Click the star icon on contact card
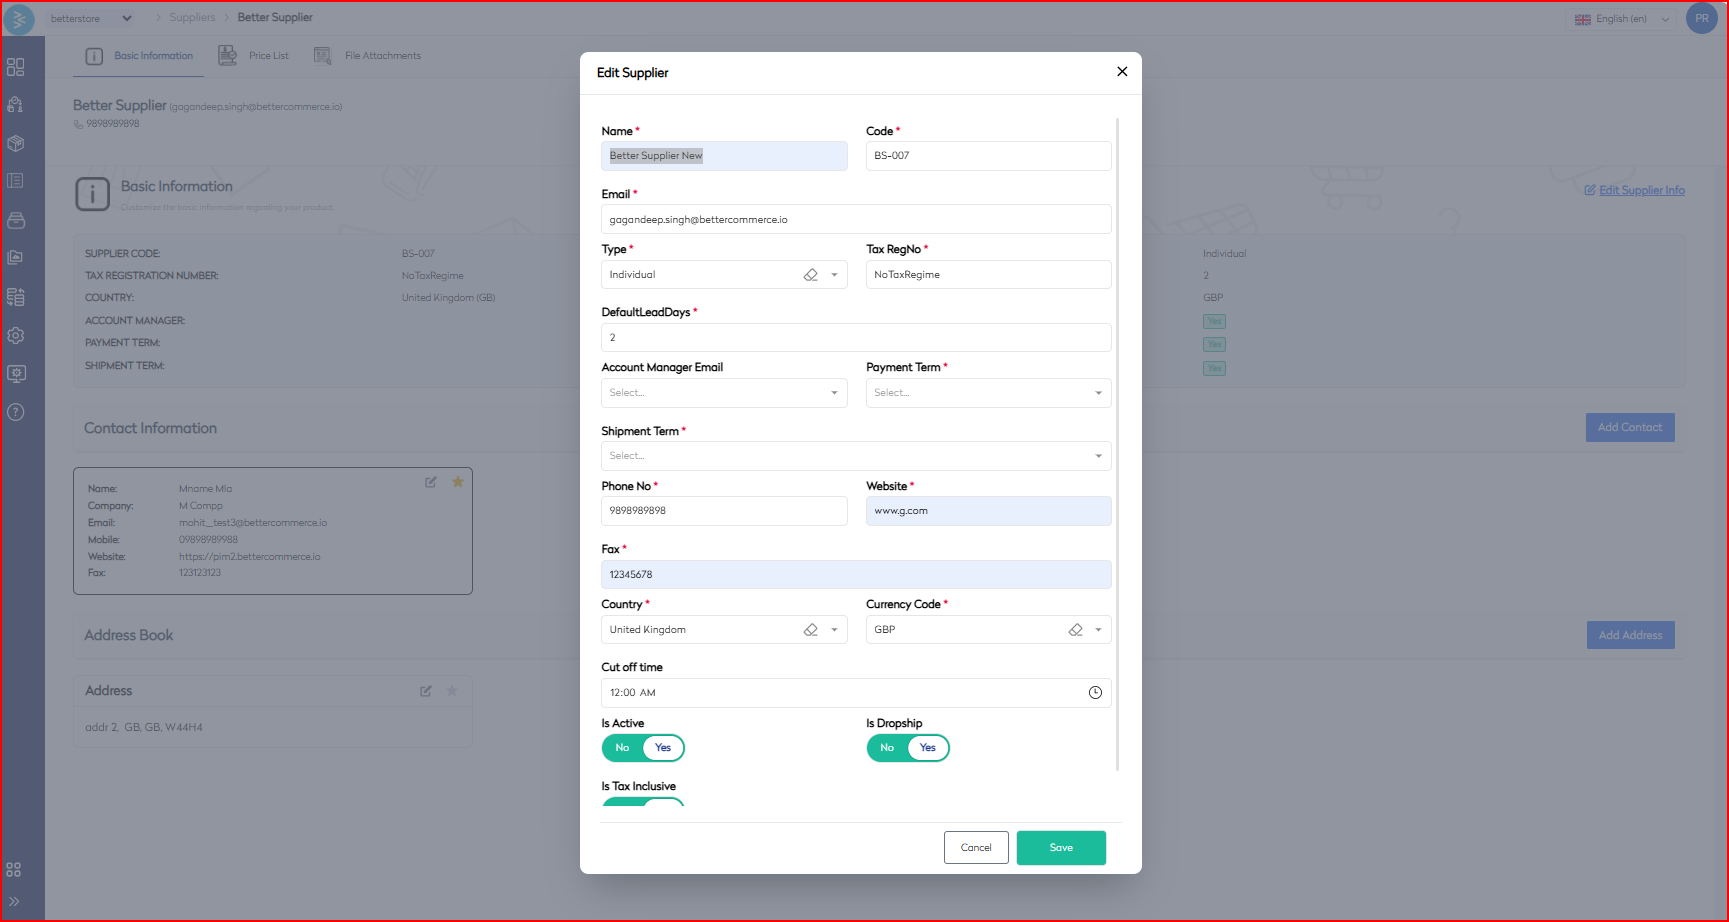The height and width of the screenshot is (922, 1729). (x=458, y=482)
